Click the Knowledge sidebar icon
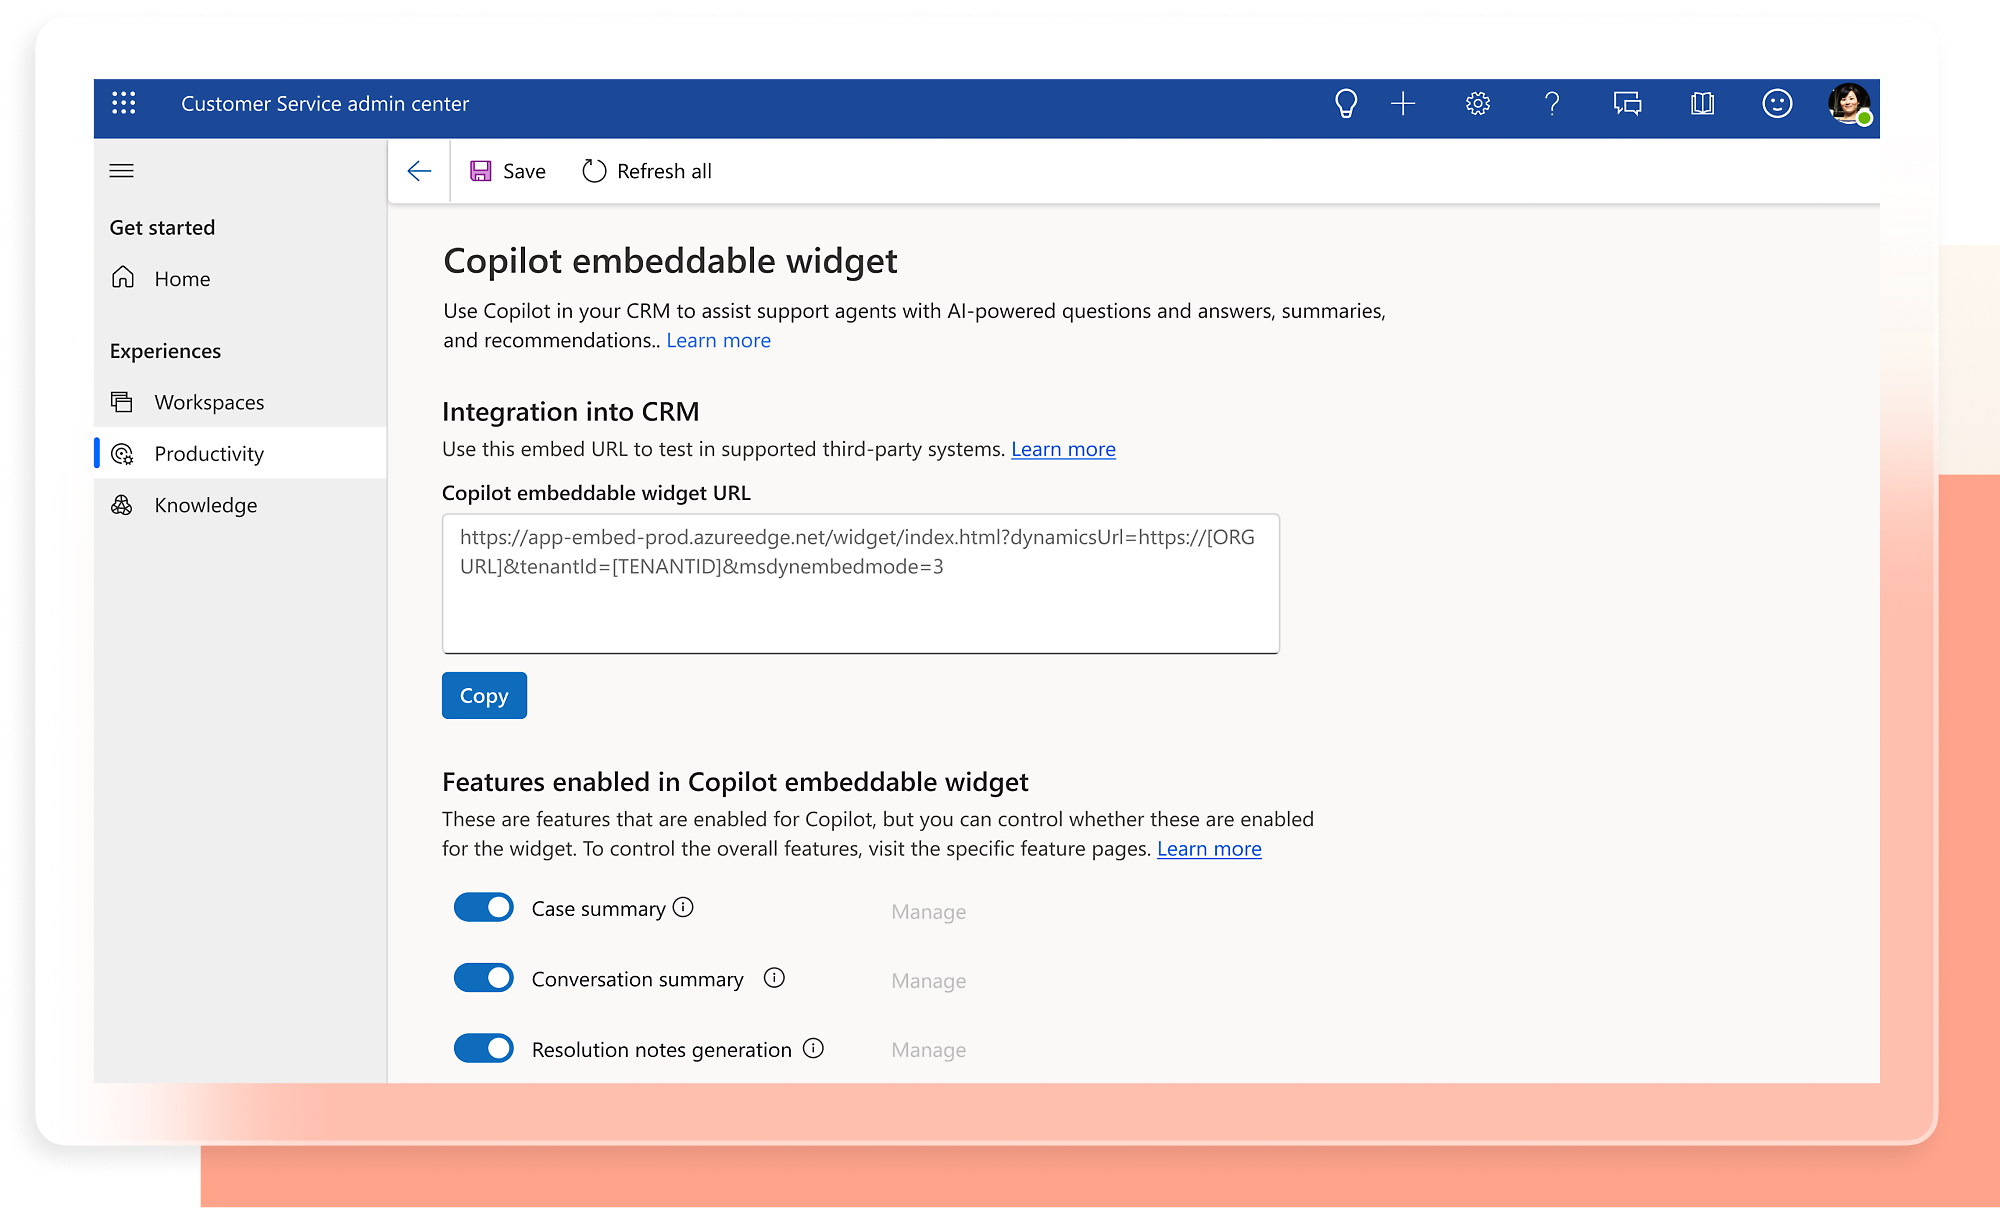Screen dimensions: 2000x1208 pyautogui.click(x=122, y=505)
